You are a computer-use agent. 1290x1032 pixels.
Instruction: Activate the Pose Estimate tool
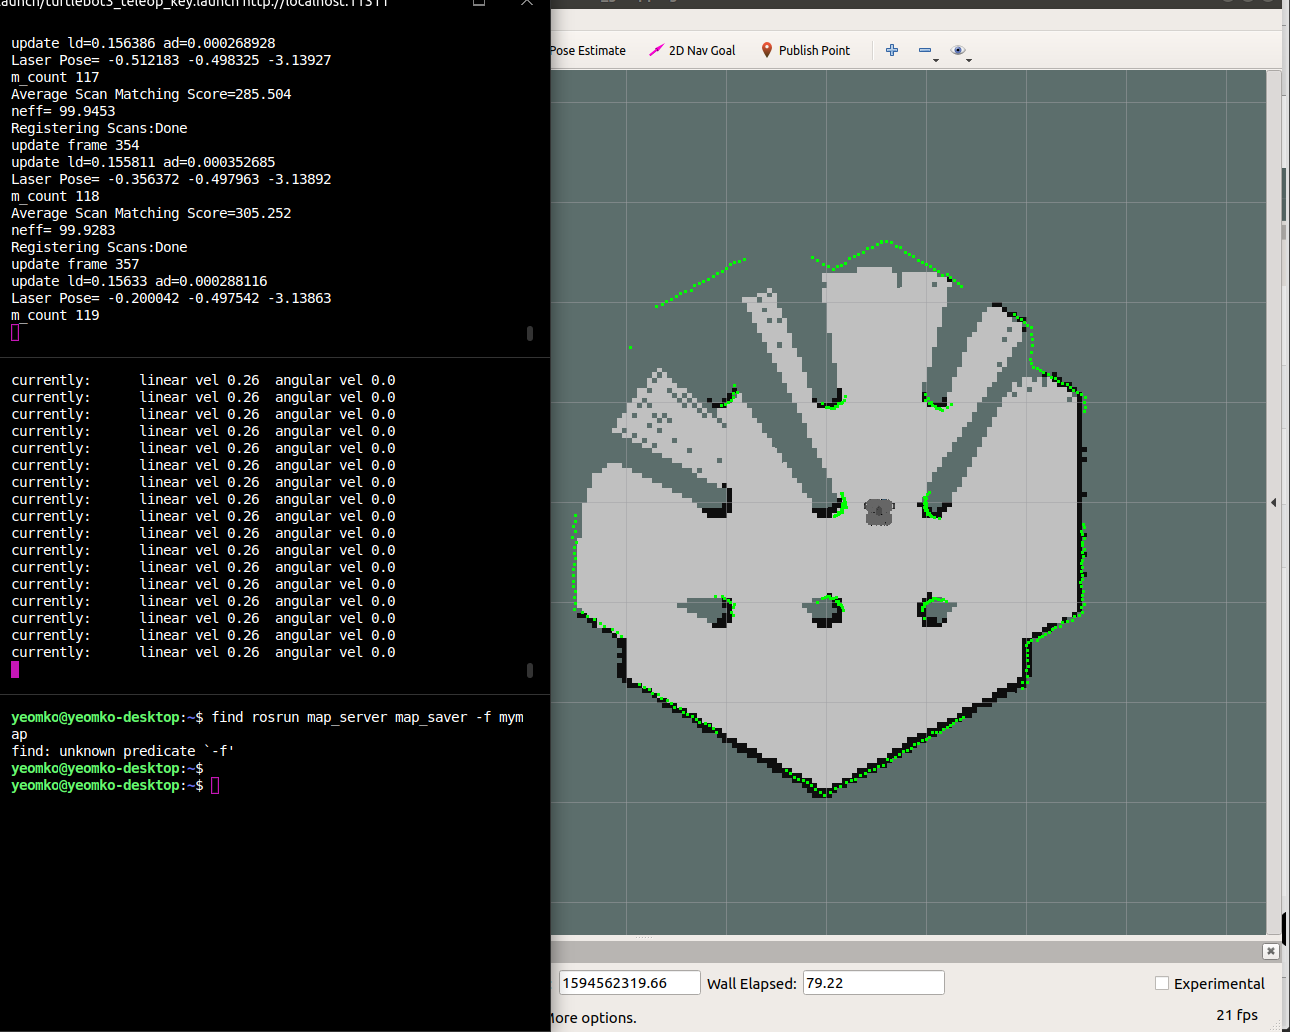pos(588,50)
